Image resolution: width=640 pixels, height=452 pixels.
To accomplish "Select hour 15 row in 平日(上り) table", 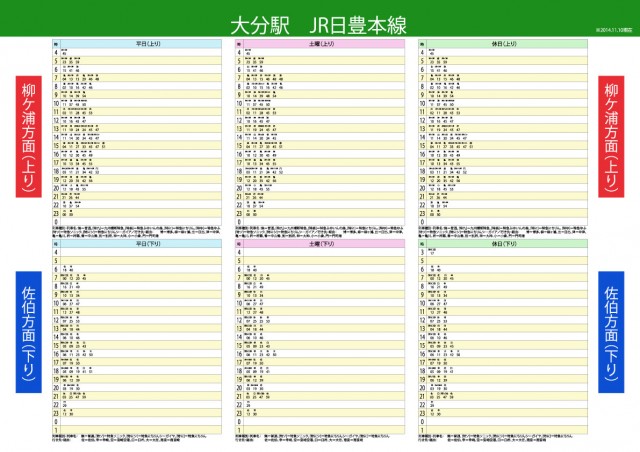I will point(137,145).
